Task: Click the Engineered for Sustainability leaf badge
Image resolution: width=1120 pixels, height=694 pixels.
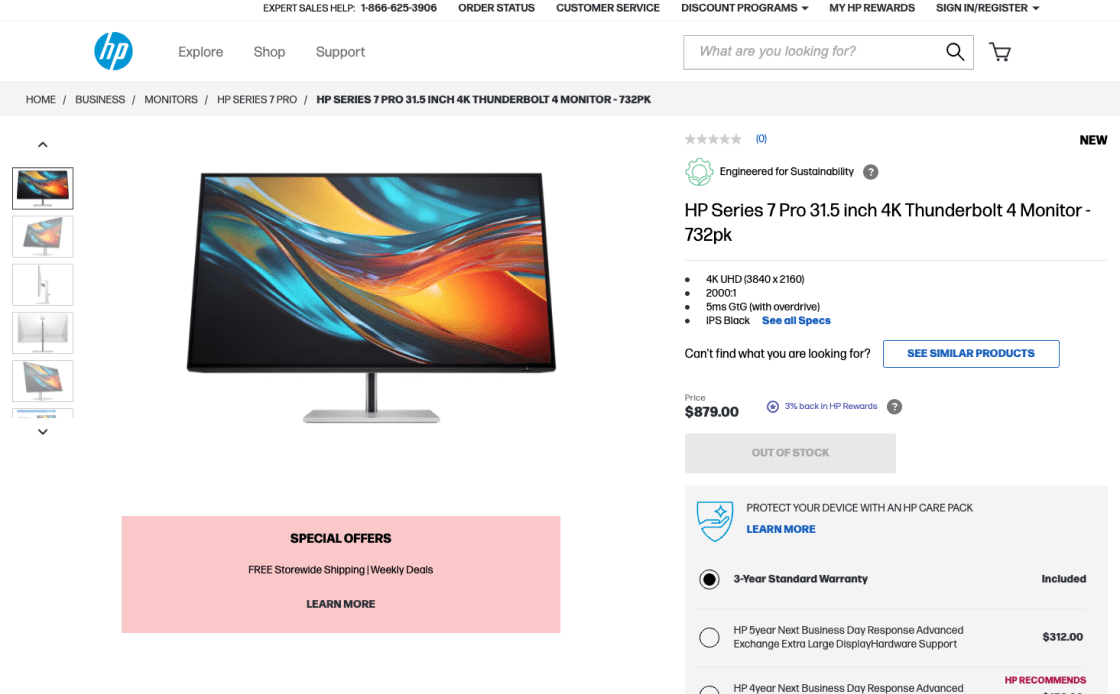Action: 699,172
